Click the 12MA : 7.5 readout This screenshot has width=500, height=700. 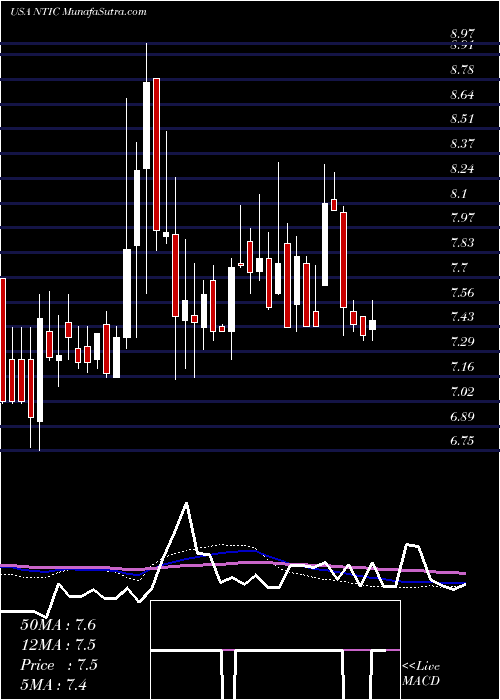[x=58, y=645]
